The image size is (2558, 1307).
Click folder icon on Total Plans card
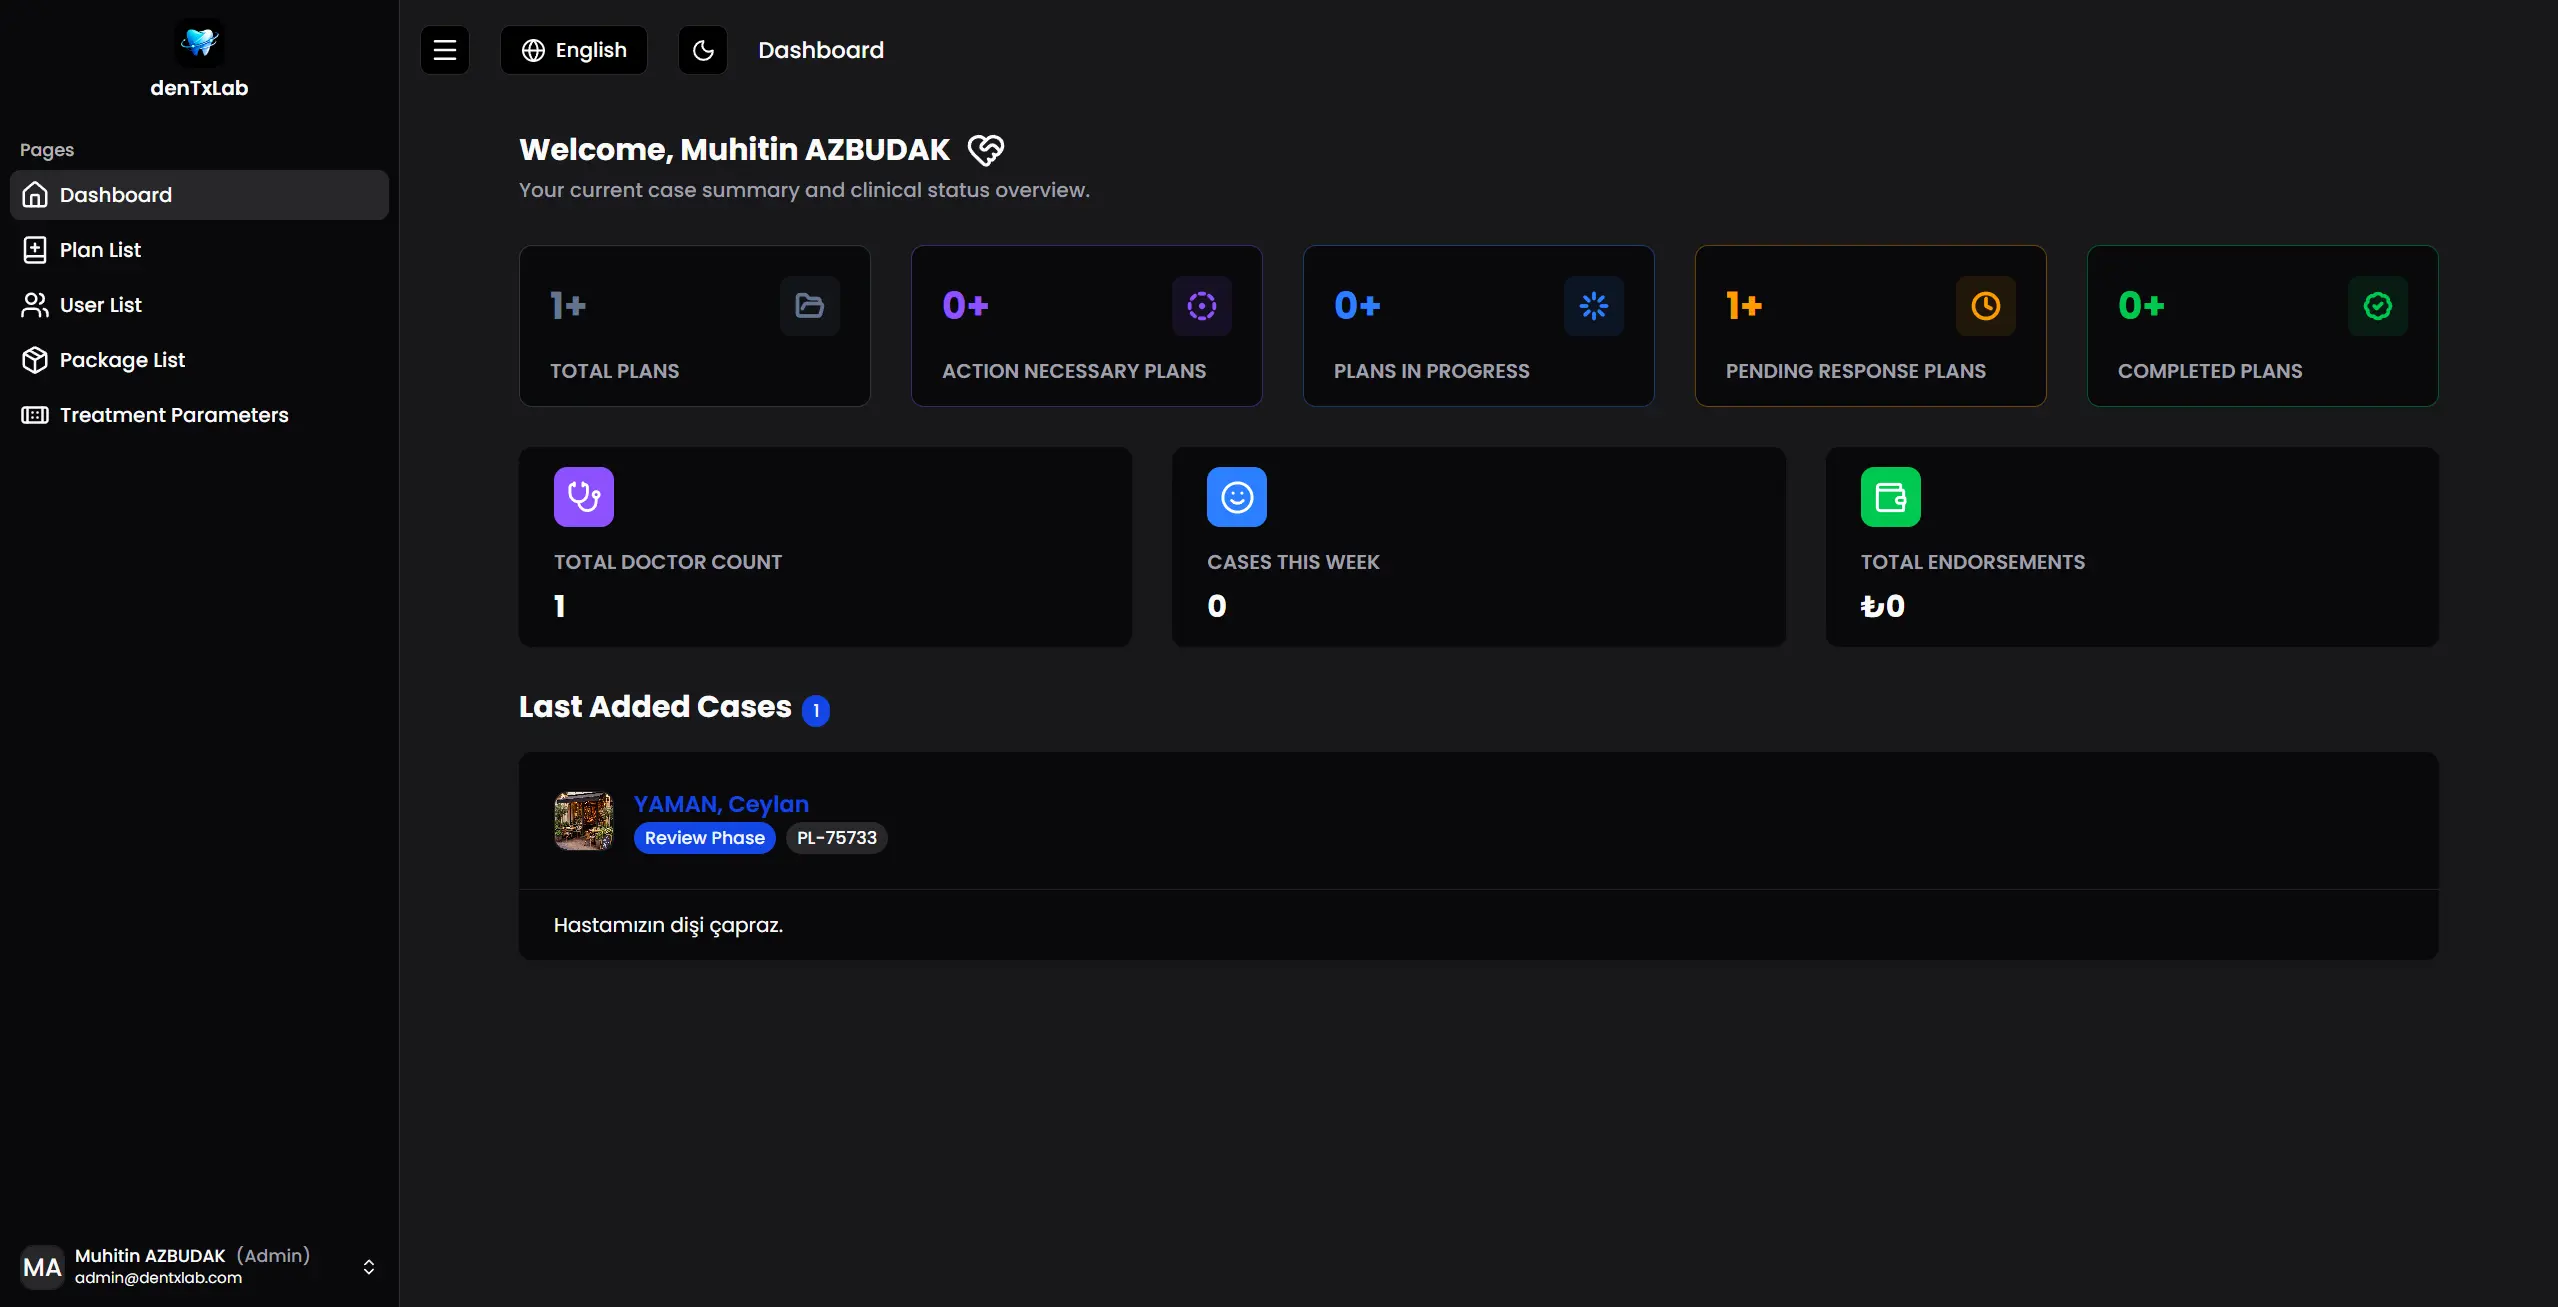tap(809, 306)
